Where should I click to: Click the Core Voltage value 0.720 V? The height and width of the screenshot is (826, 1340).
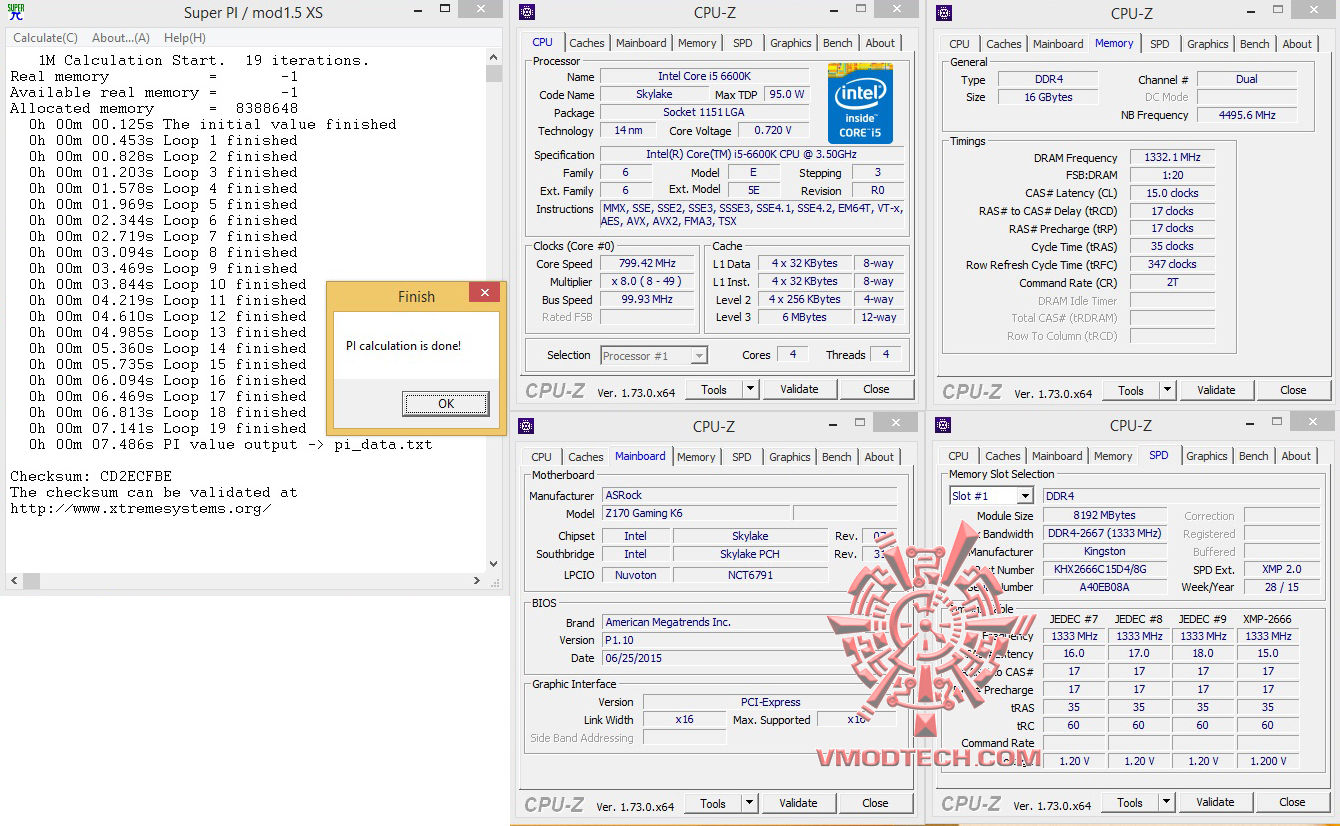point(773,130)
